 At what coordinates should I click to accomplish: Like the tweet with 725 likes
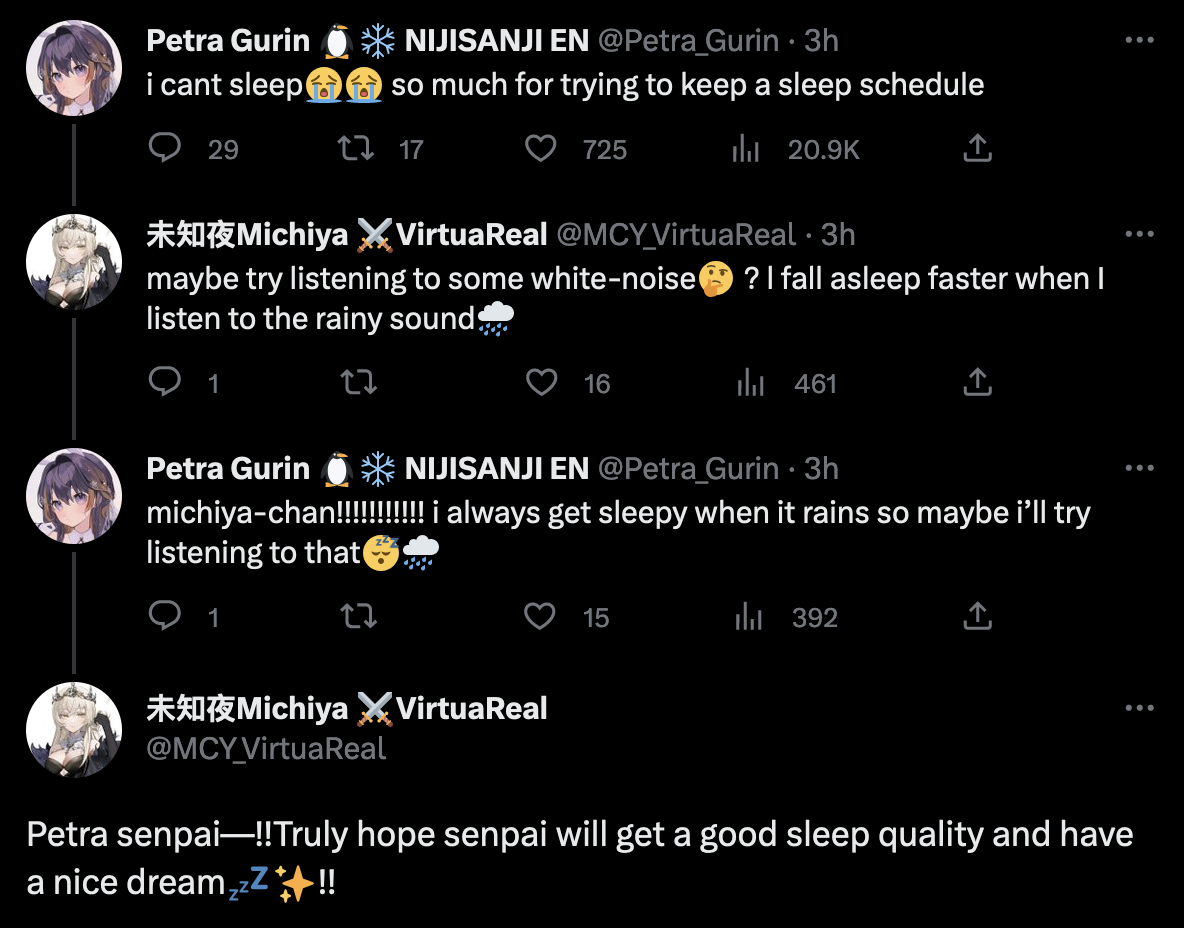541,149
